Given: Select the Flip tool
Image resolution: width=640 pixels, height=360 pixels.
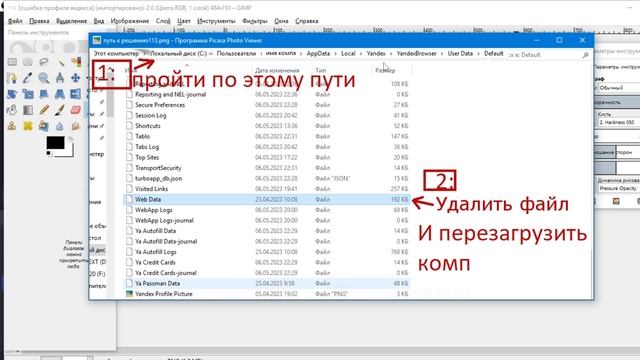Looking at the screenshot, I should click(x=76, y=94).
